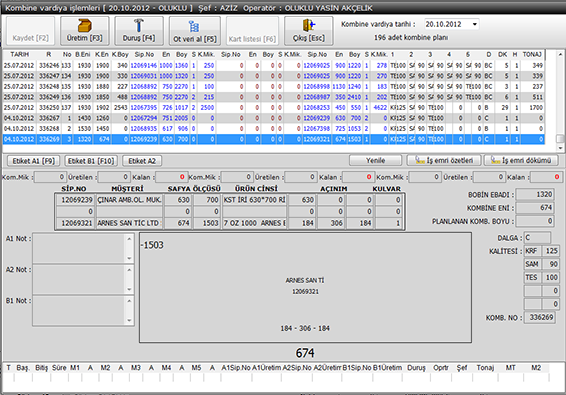The height and width of the screenshot is (395, 566).
Task: Click the DALGA field showing C
Action: (x=537, y=238)
